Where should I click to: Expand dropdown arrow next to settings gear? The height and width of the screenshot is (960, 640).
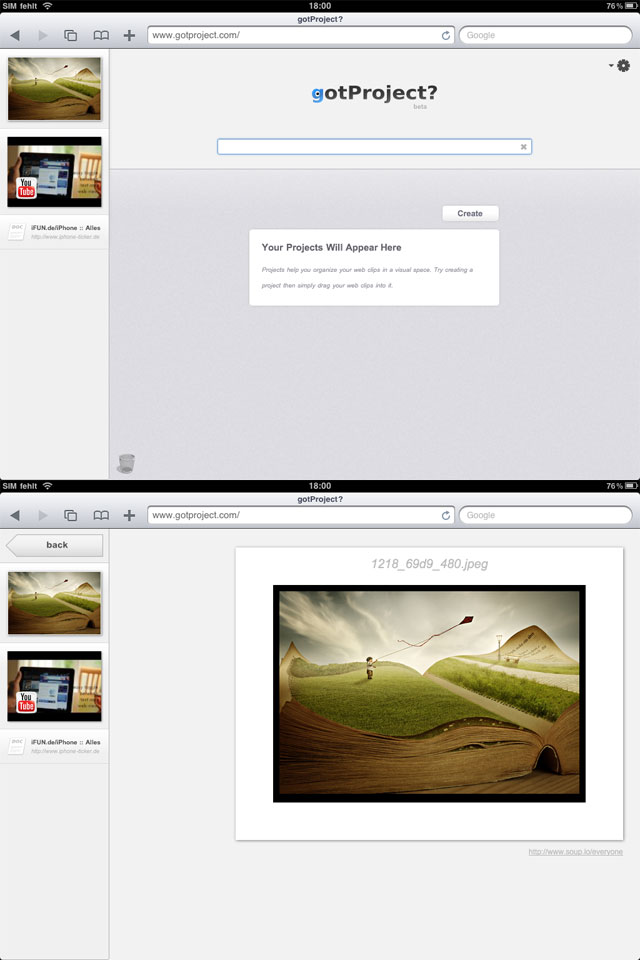click(x=611, y=66)
